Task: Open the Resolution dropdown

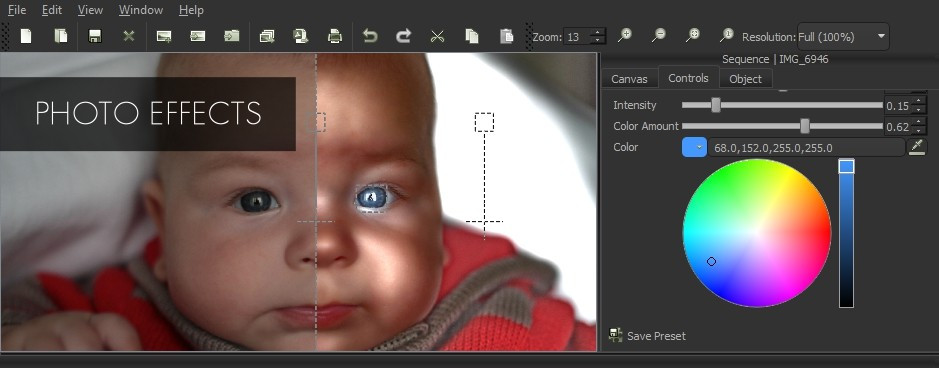Action: pyautogui.click(x=843, y=37)
